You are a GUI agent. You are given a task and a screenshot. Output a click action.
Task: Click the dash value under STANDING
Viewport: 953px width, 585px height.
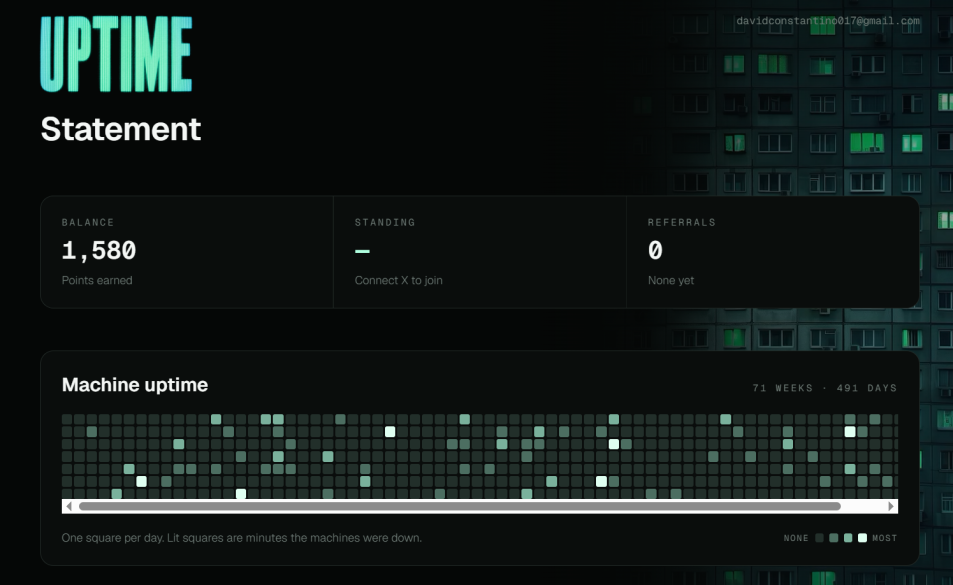click(x=362, y=251)
